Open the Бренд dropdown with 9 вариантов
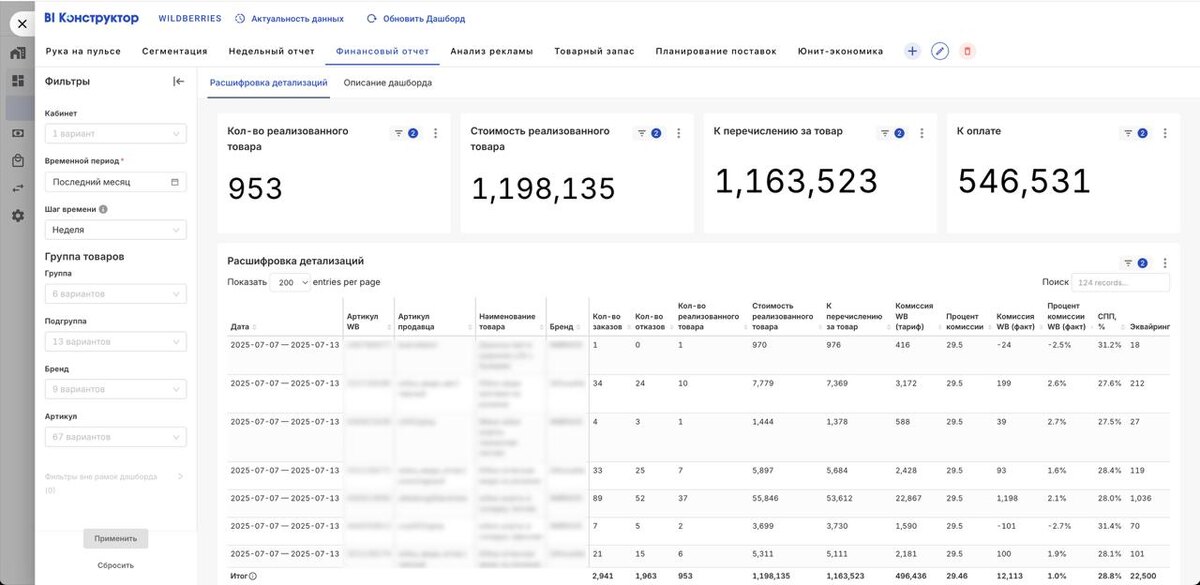The height and width of the screenshot is (585, 1200). 115,390
